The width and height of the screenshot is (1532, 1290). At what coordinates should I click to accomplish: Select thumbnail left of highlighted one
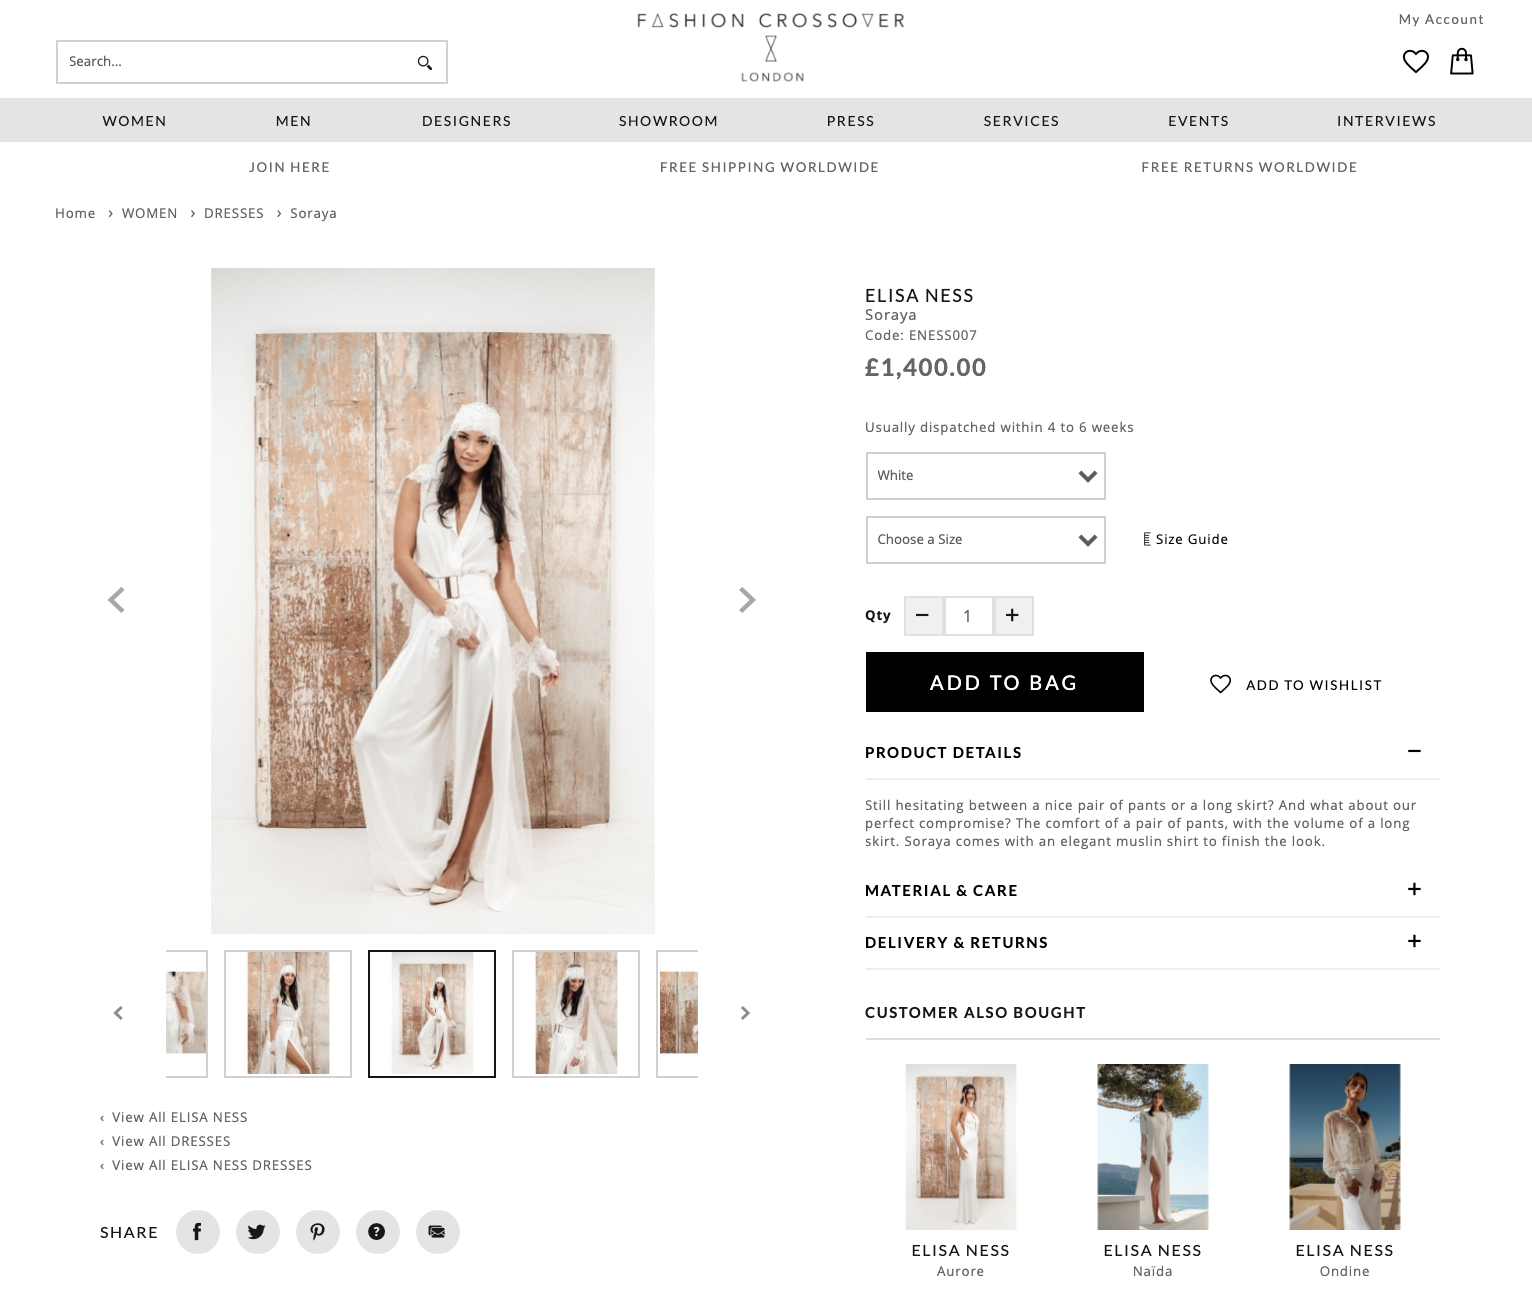coord(288,1014)
